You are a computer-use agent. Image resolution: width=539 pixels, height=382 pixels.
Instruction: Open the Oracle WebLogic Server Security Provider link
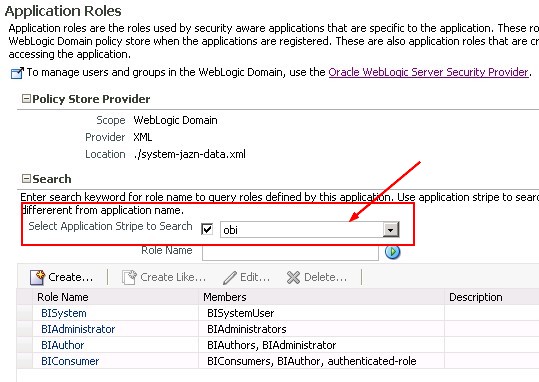428,72
